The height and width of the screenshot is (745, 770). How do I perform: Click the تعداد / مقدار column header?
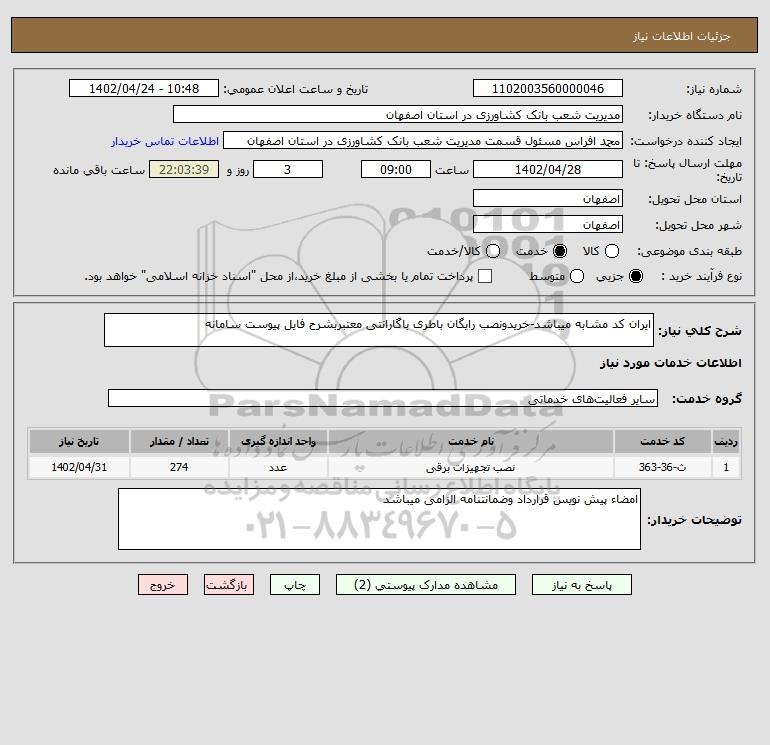click(179, 441)
